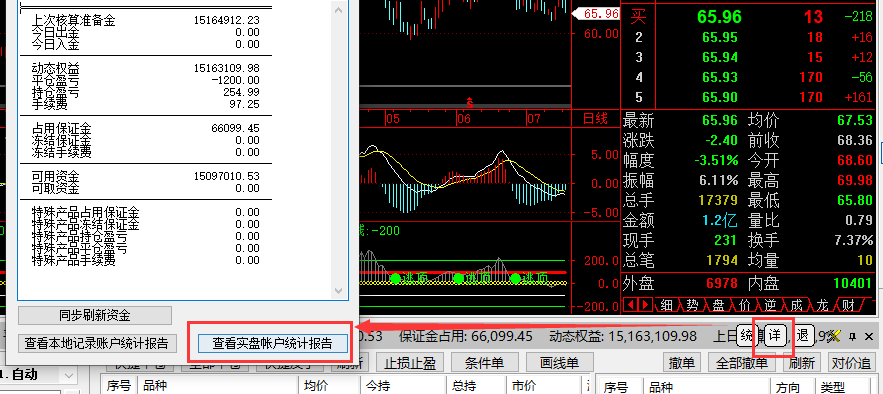Click the 序号 column header in positions table
This screenshot has width=883, height=394.
(x=118, y=386)
